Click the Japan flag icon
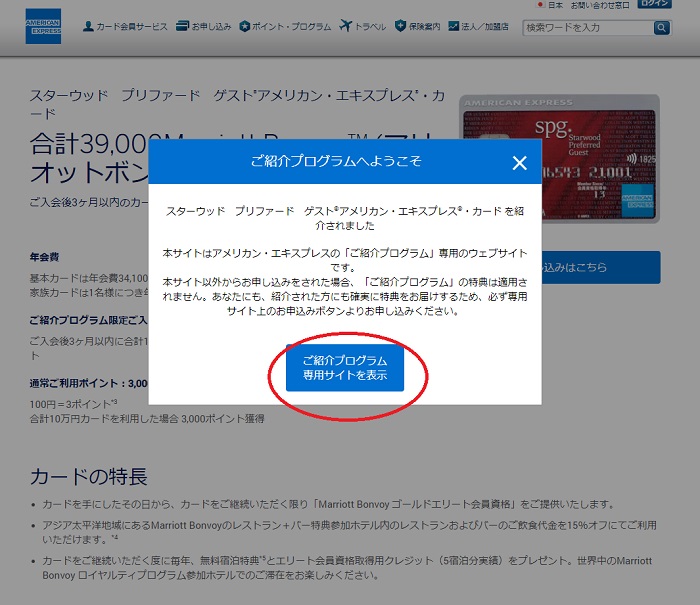Screen dimensions: 700x605 [540, 4]
